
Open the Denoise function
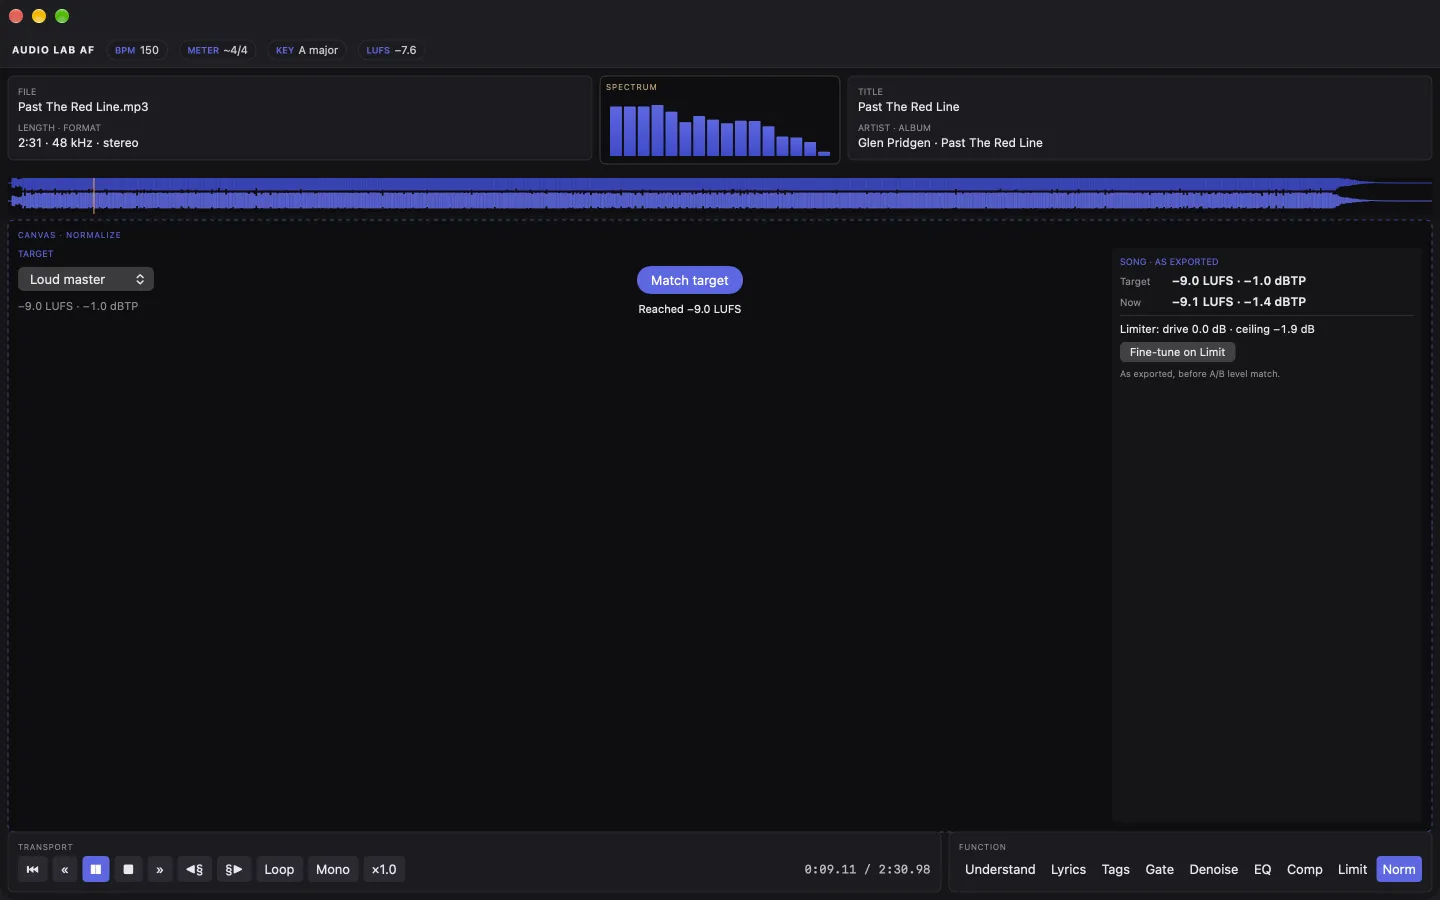[1213, 869]
